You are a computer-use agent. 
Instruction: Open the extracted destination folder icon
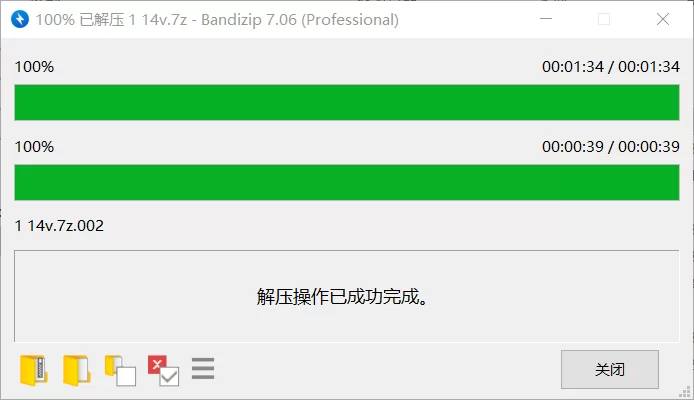(x=77, y=370)
